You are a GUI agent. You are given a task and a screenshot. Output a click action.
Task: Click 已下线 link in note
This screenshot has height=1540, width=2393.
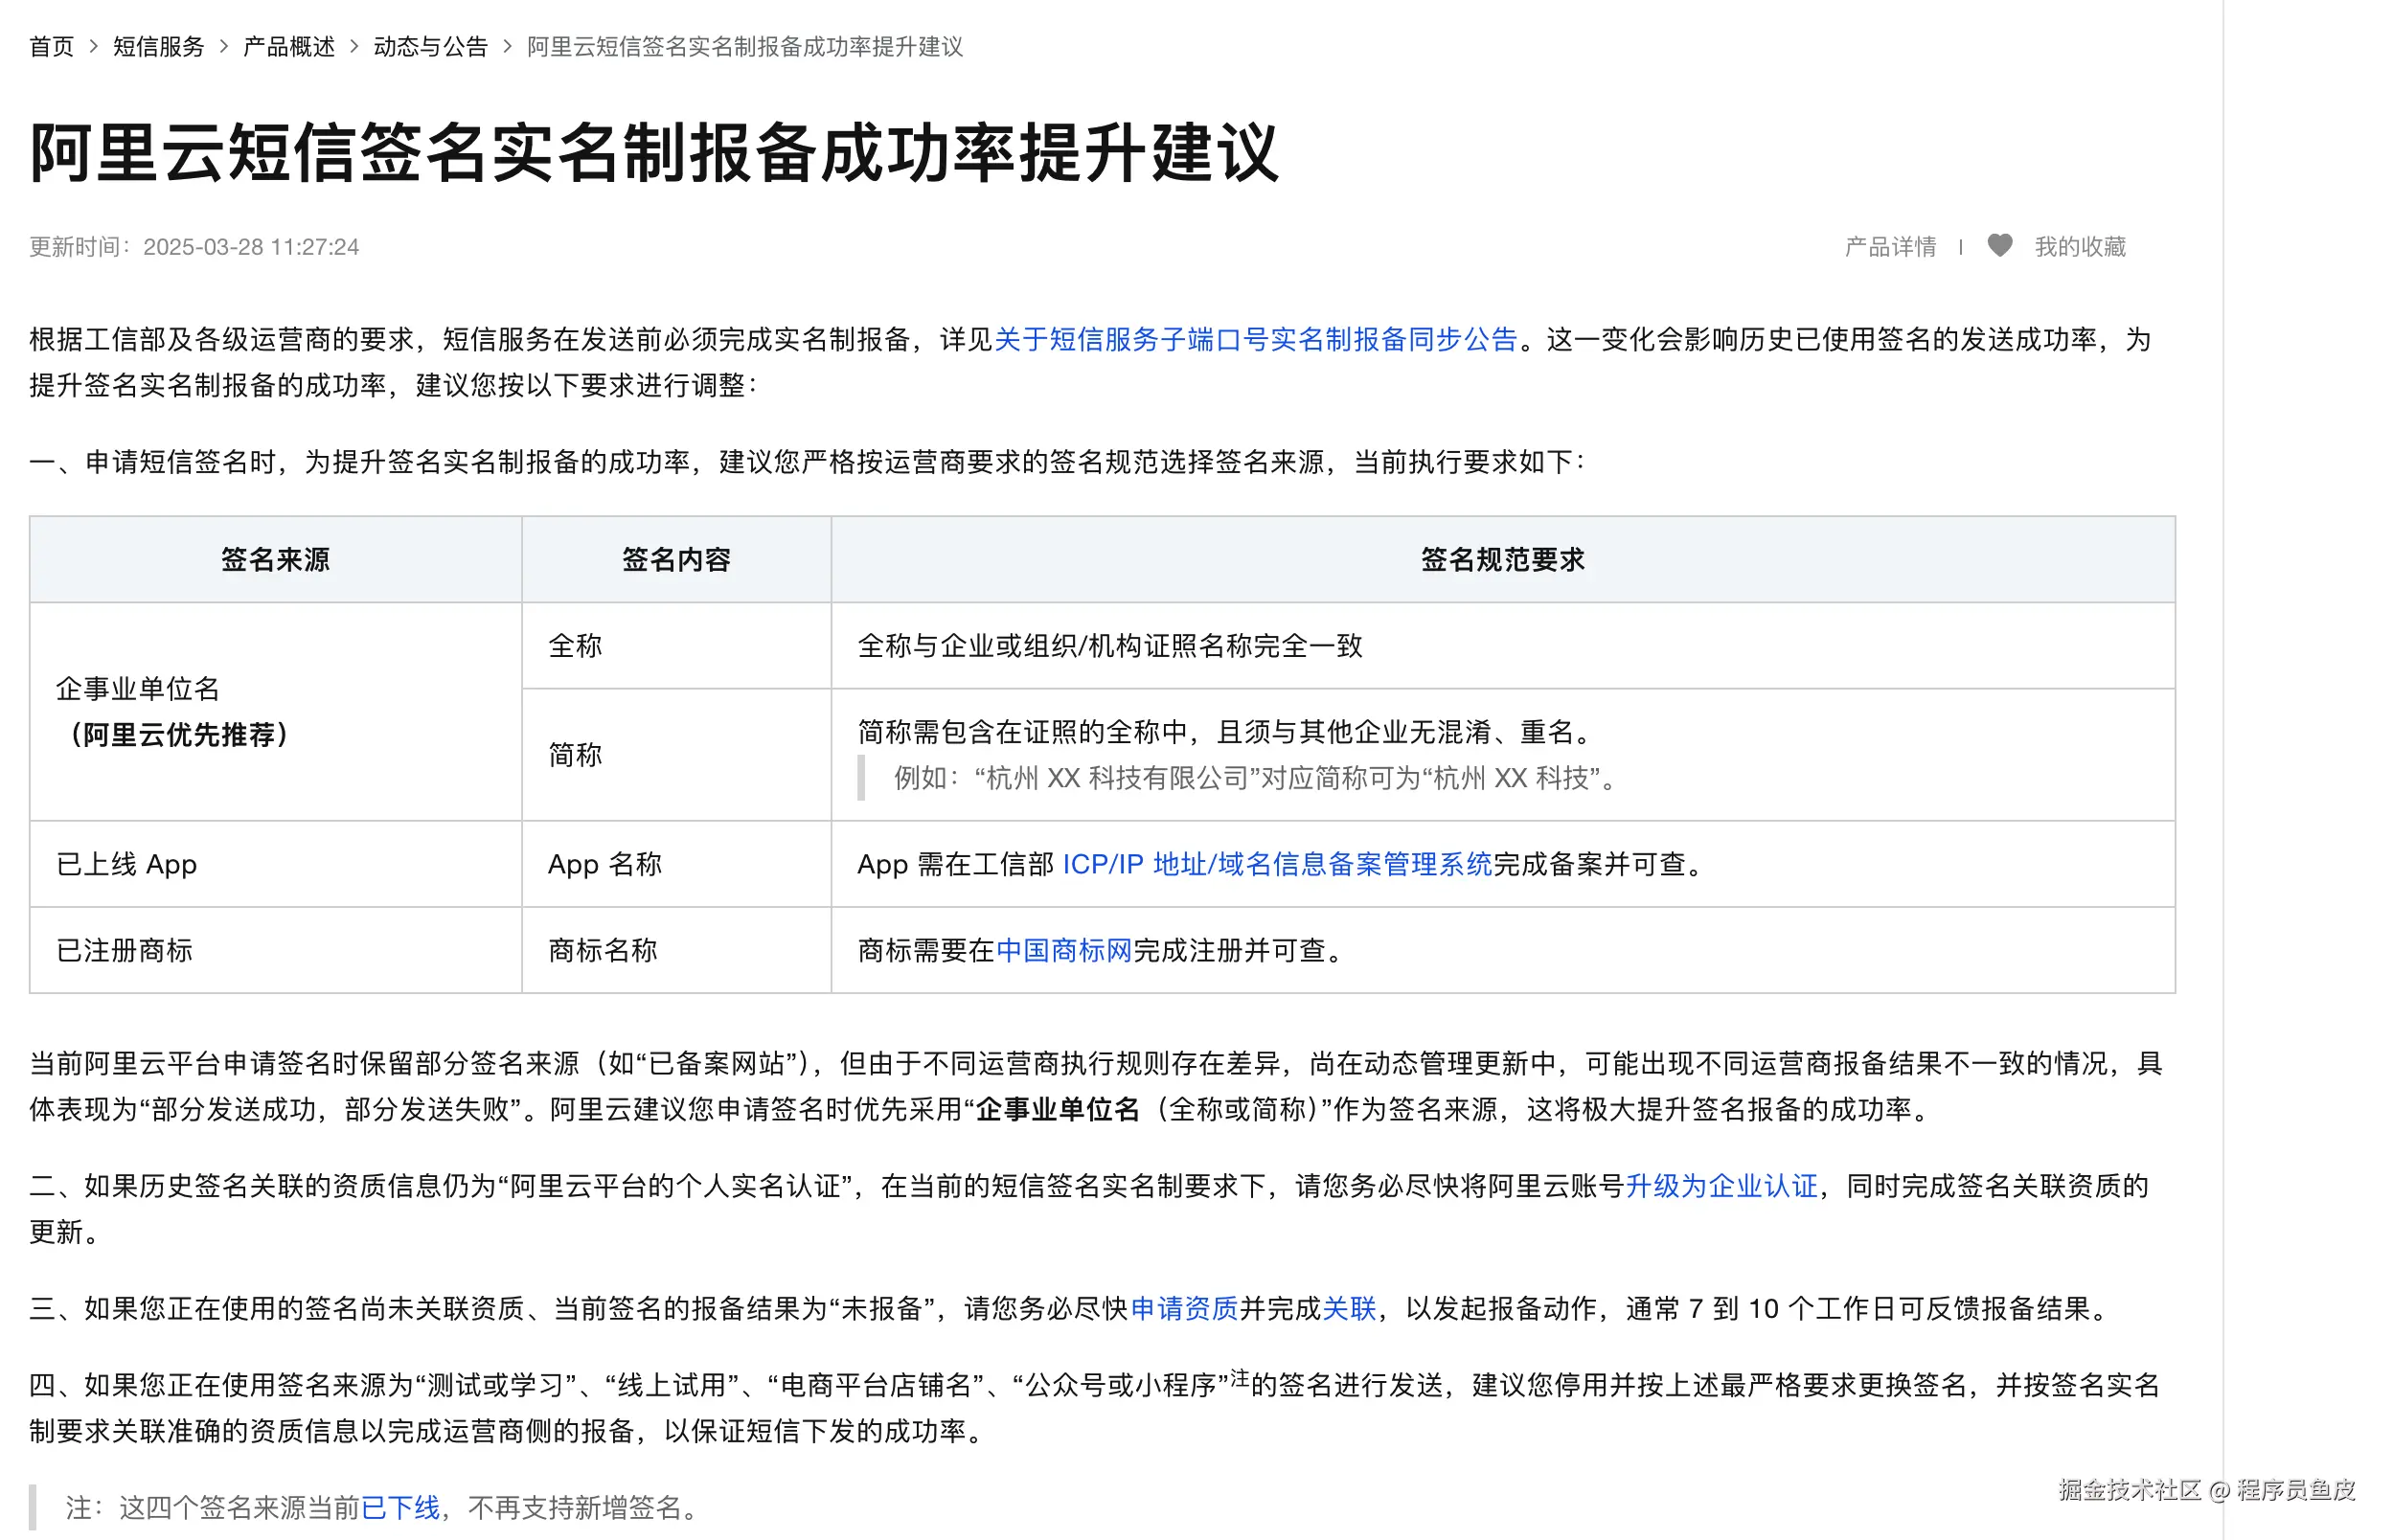pyautogui.click(x=399, y=1508)
